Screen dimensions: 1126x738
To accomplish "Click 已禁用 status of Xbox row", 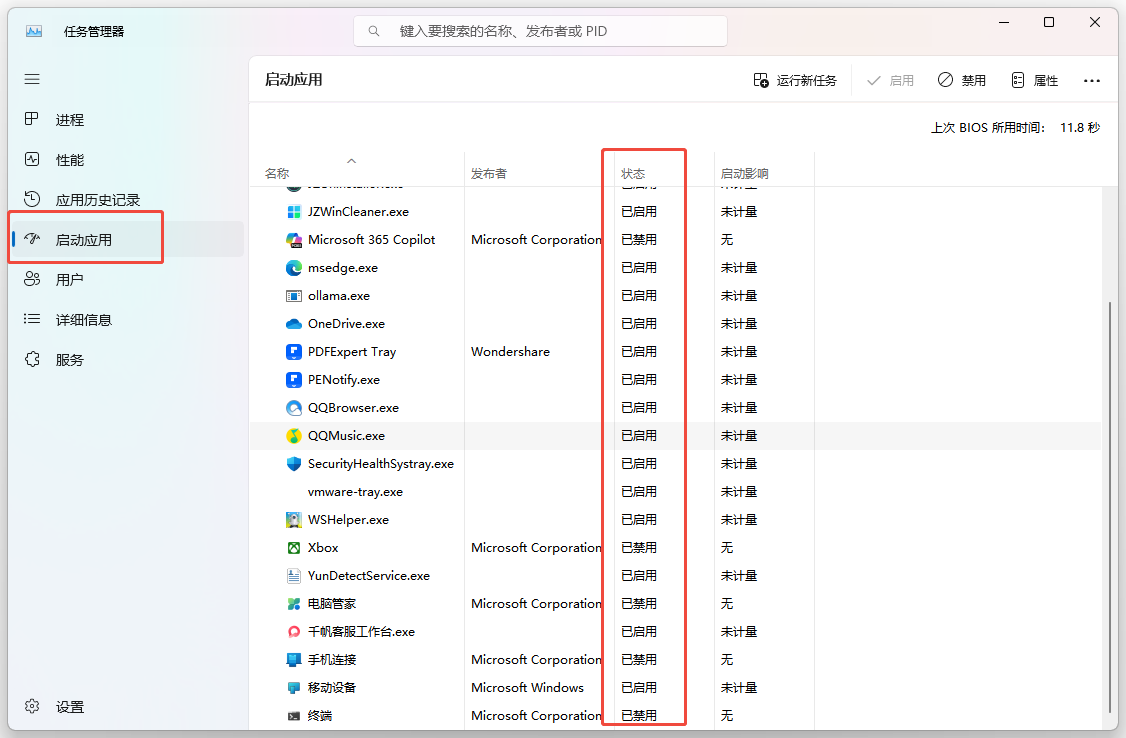I will [639, 548].
